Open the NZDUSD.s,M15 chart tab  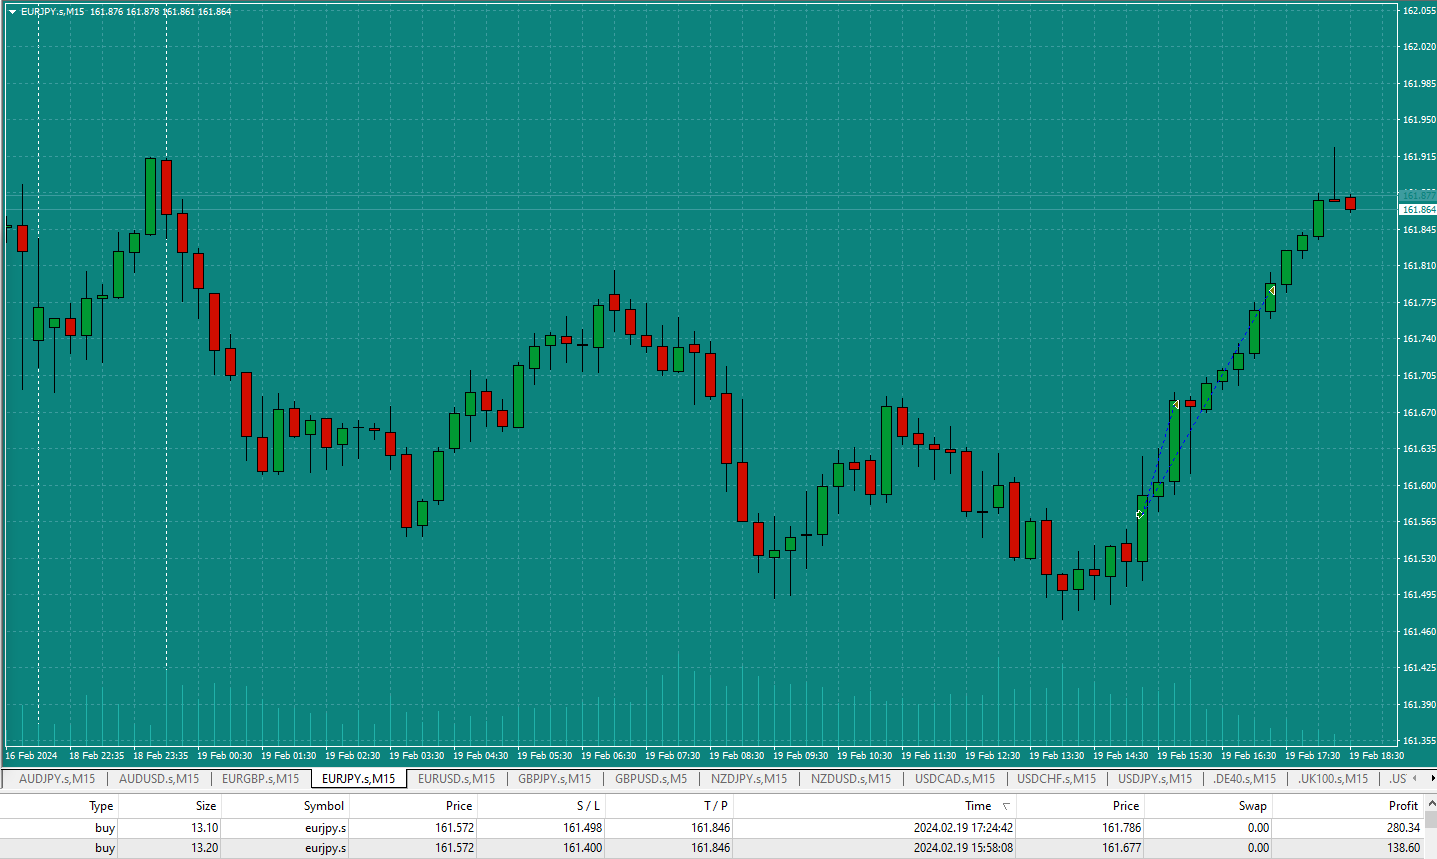click(x=851, y=779)
